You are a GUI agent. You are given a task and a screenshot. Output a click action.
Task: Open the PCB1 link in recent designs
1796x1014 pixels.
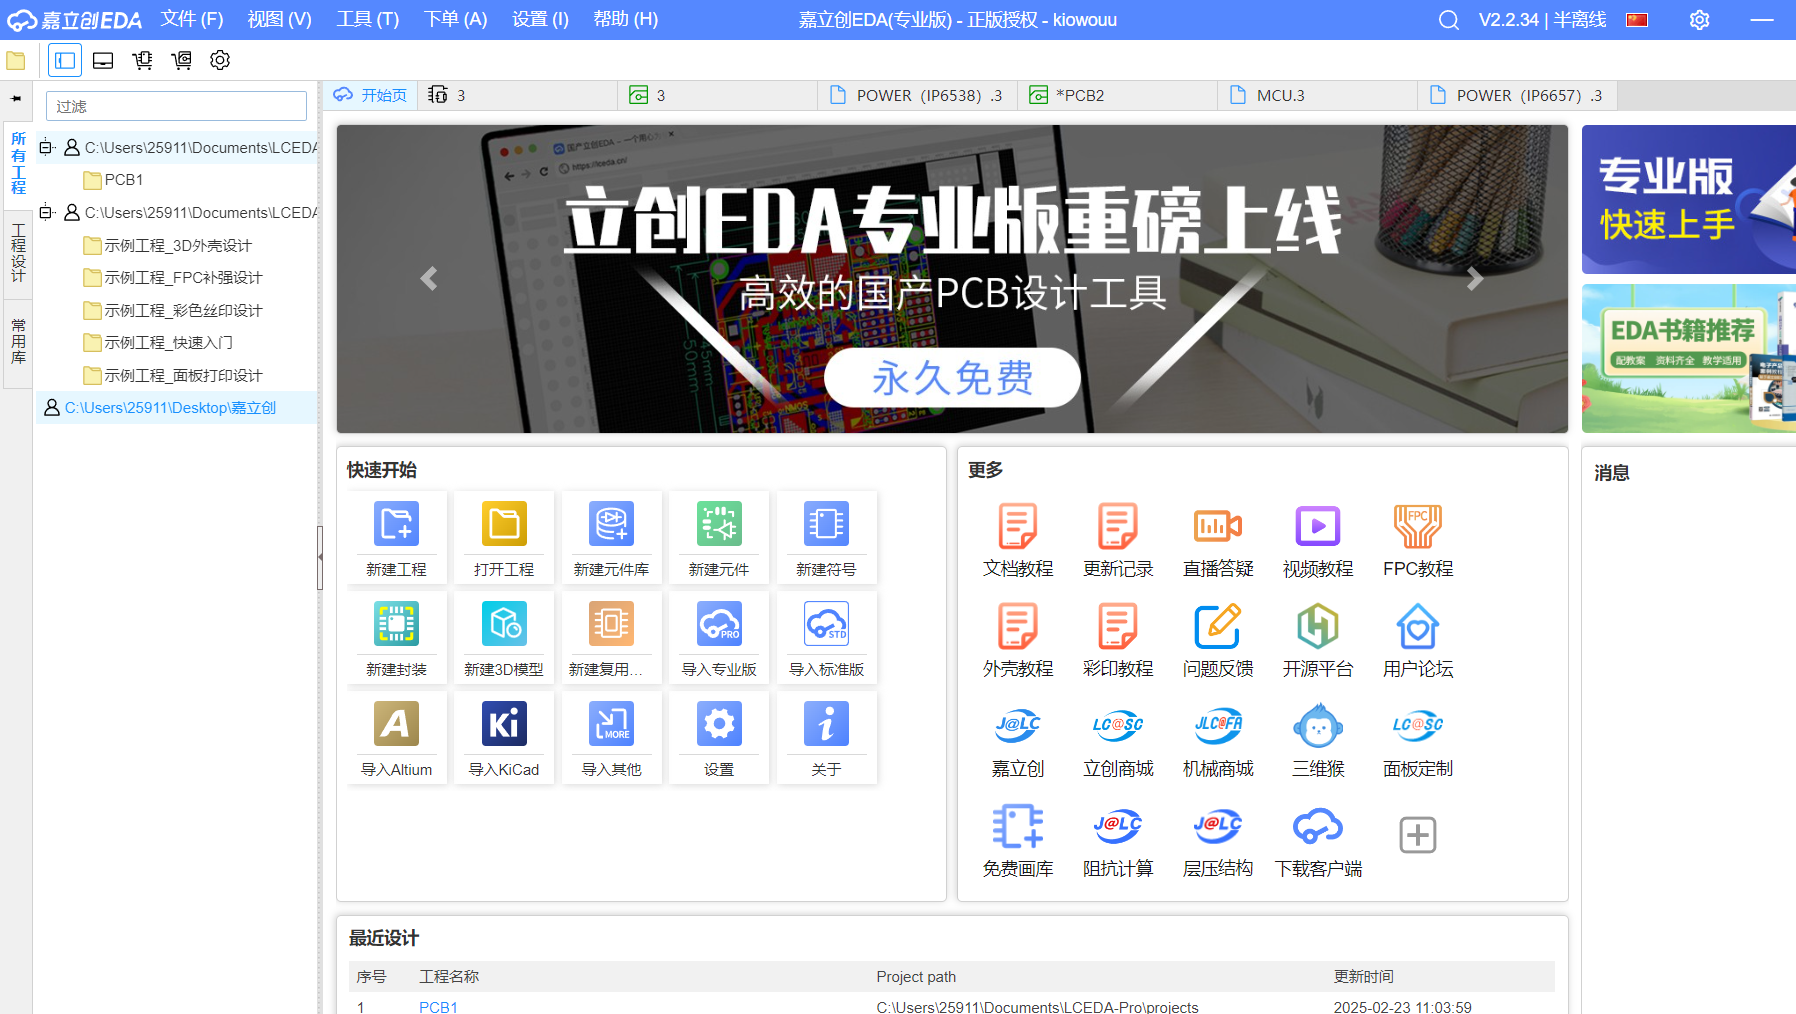click(438, 1006)
